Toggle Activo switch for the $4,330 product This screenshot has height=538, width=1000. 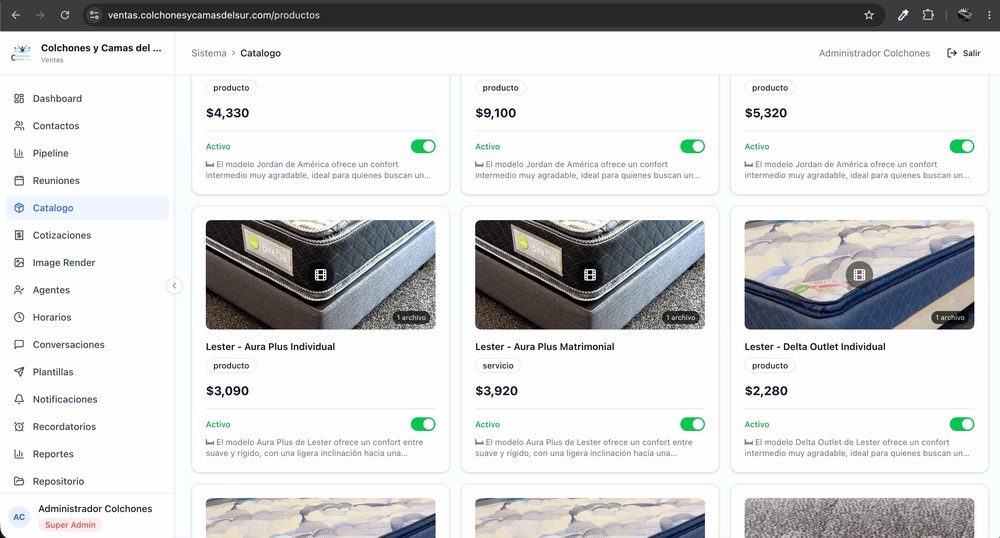tap(423, 147)
